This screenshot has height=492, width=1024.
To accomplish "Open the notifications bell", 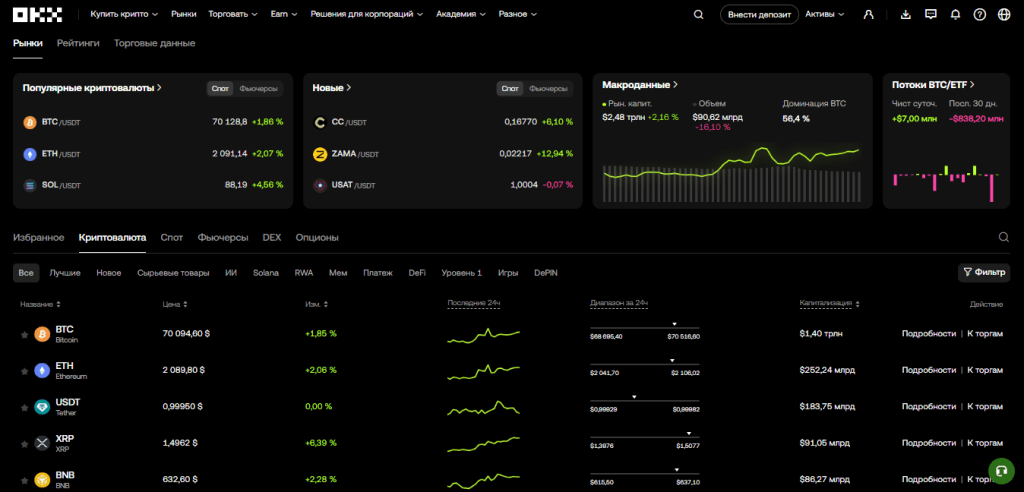I will 955,14.
